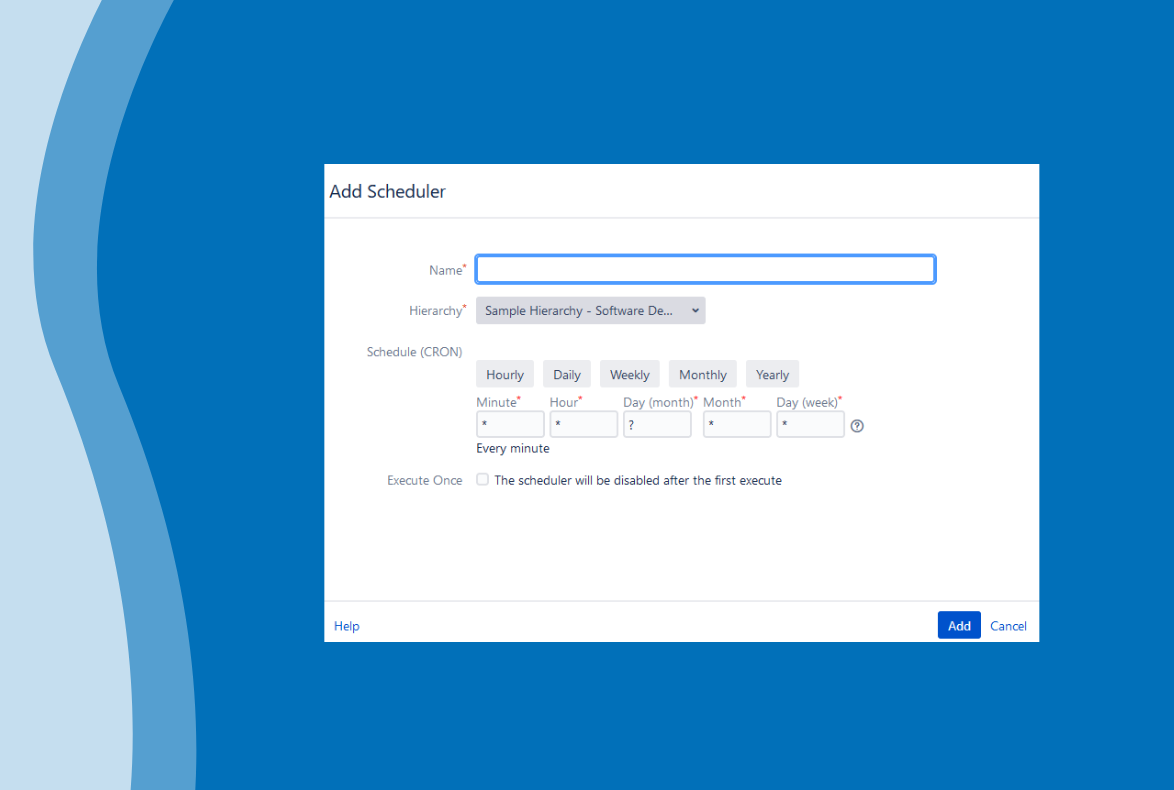1174x790 pixels.
Task: Select the Daily schedule preset
Action: [566, 373]
